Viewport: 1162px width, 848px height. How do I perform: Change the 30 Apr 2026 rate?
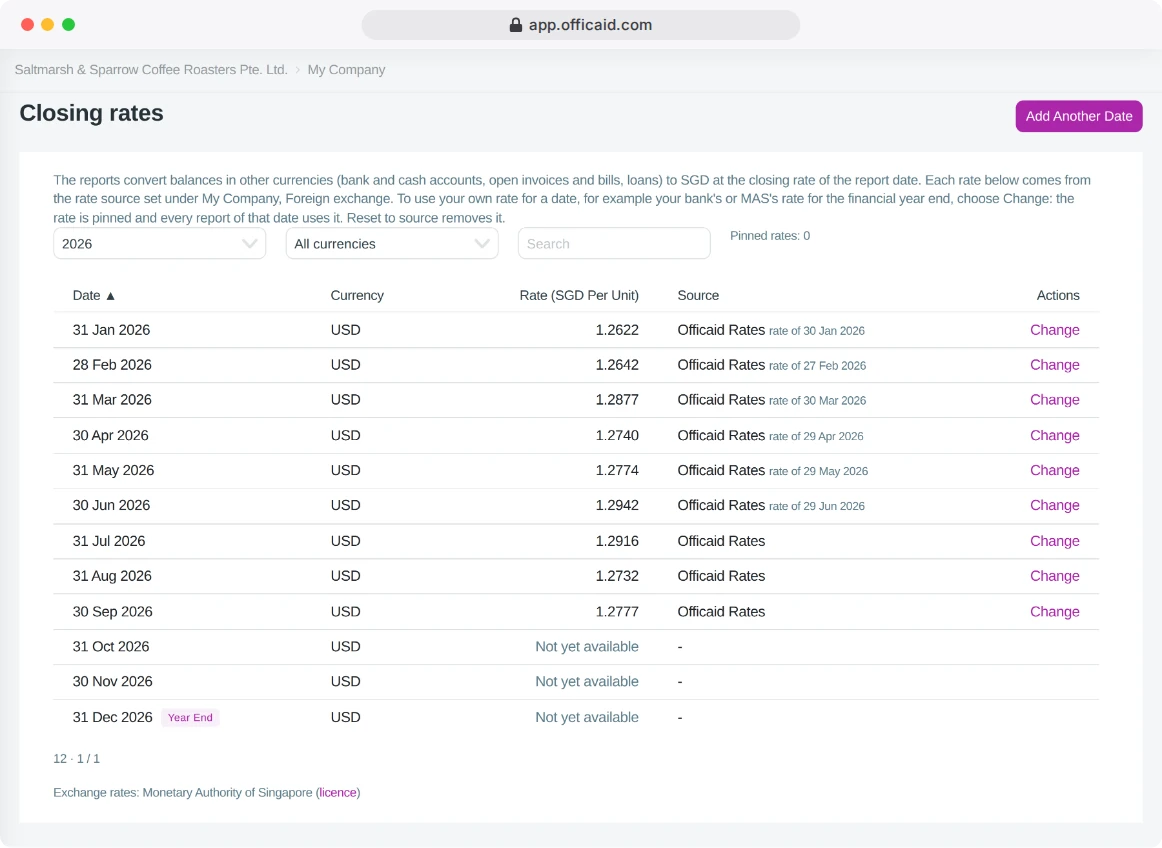pos(1055,435)
